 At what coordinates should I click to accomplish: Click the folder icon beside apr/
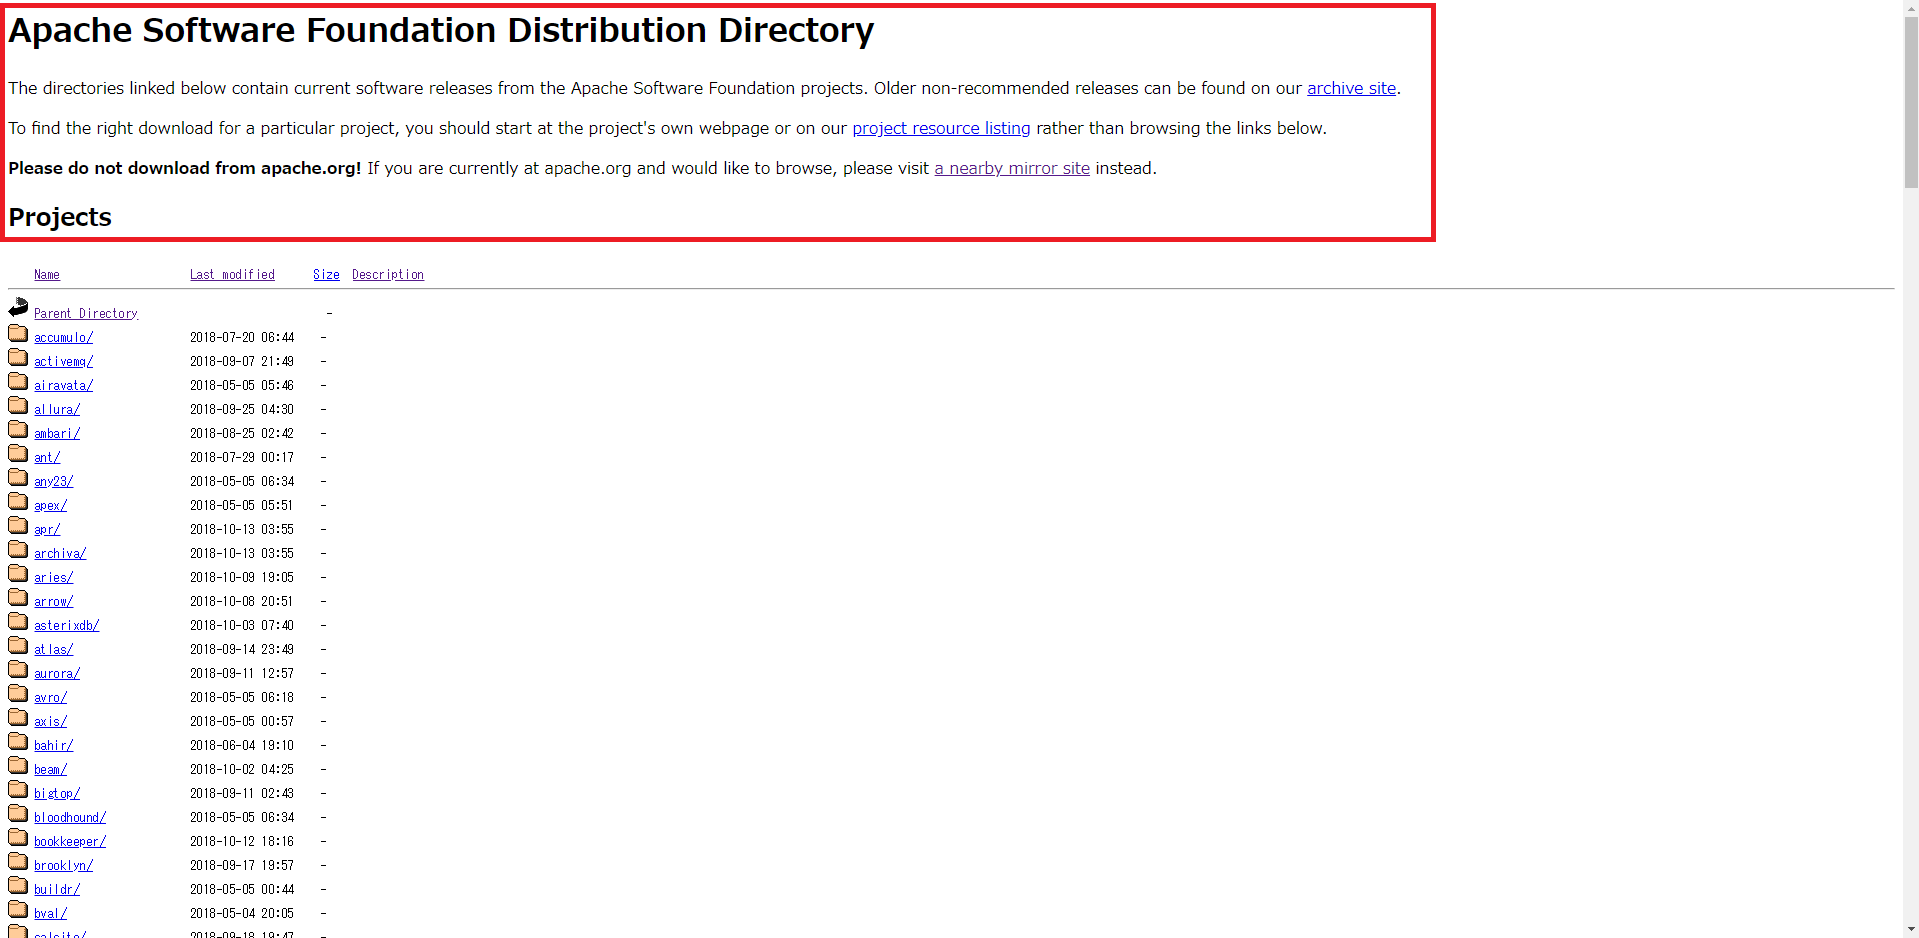click(x=18, y=525)
